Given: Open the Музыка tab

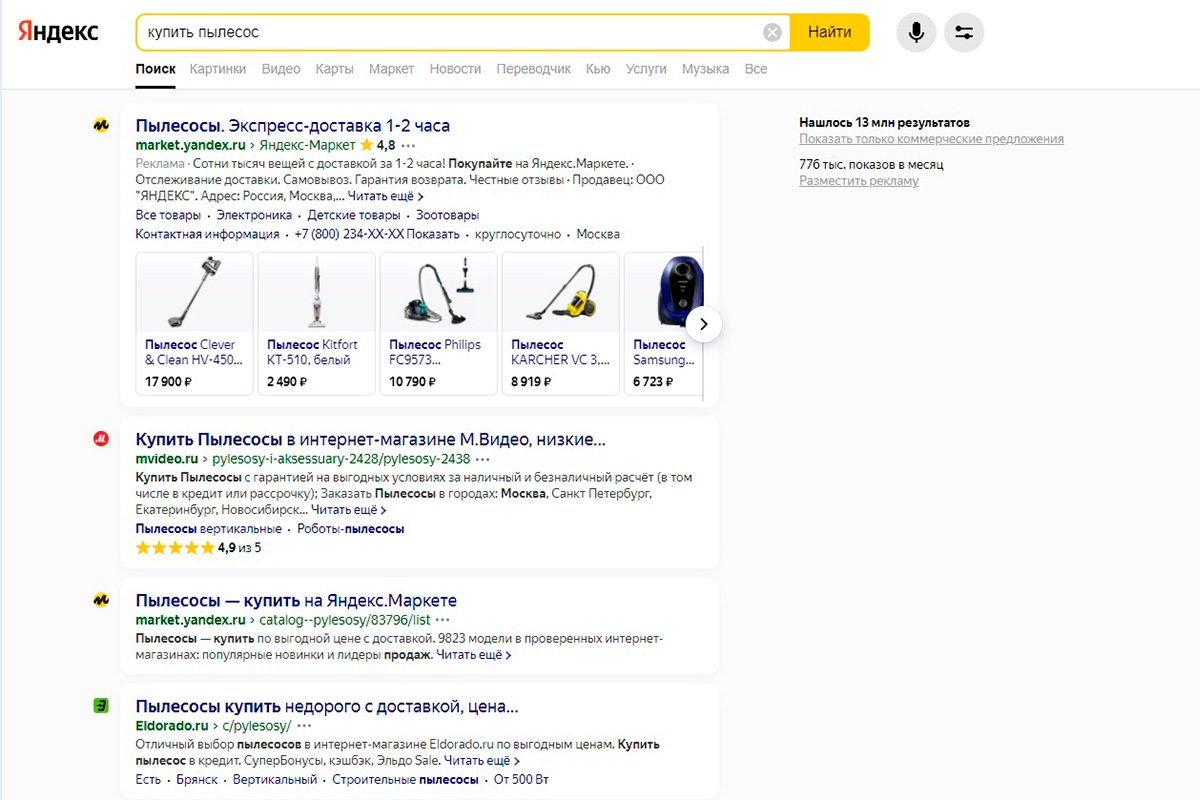Looking at the screenshot, I should (x=705, y=69).
